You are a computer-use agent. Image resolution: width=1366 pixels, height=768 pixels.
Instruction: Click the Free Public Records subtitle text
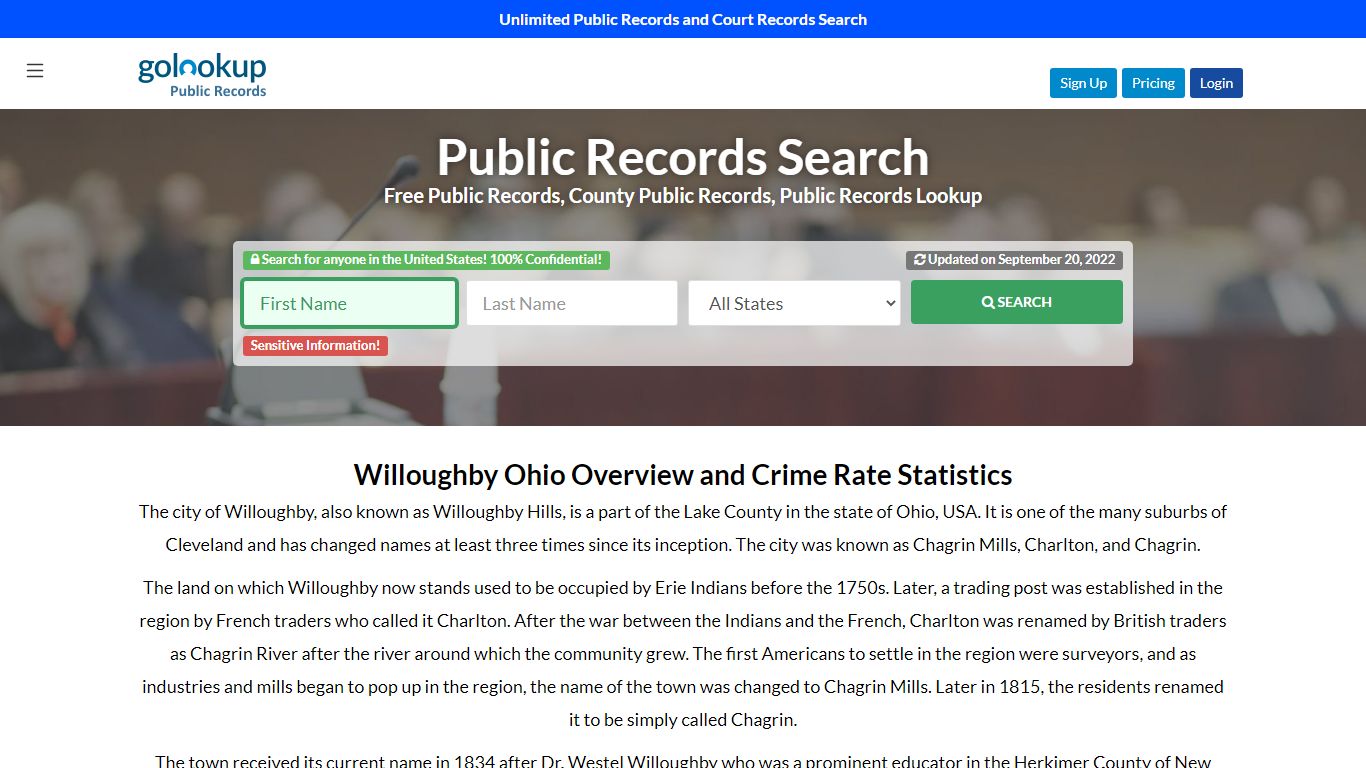683,196
